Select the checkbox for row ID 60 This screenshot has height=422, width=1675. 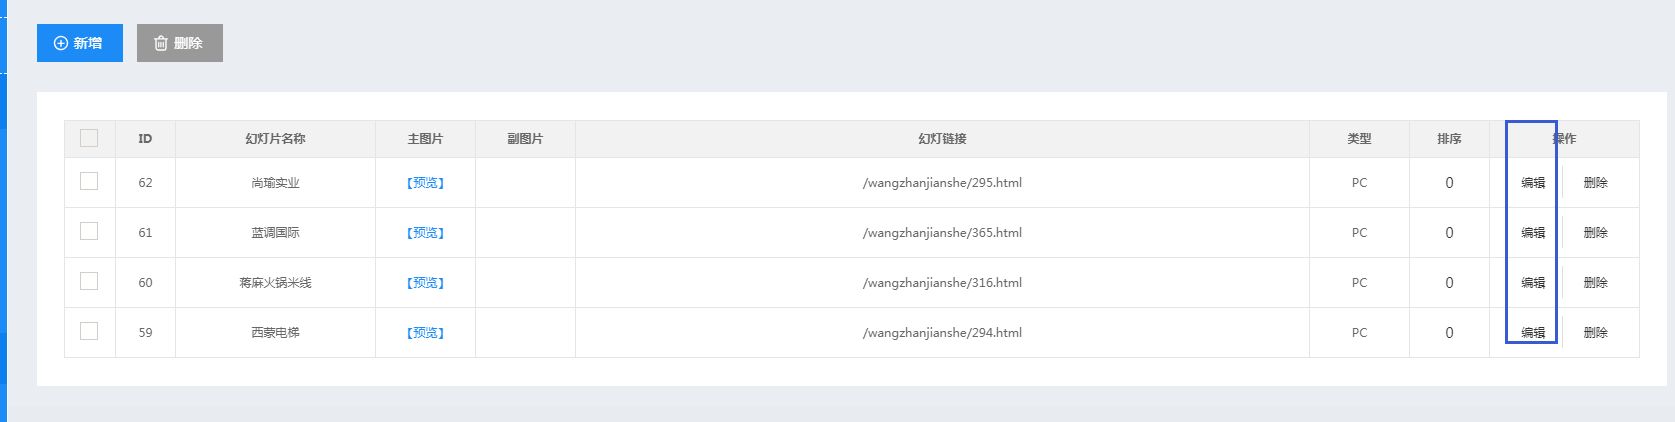pos(89,281)
